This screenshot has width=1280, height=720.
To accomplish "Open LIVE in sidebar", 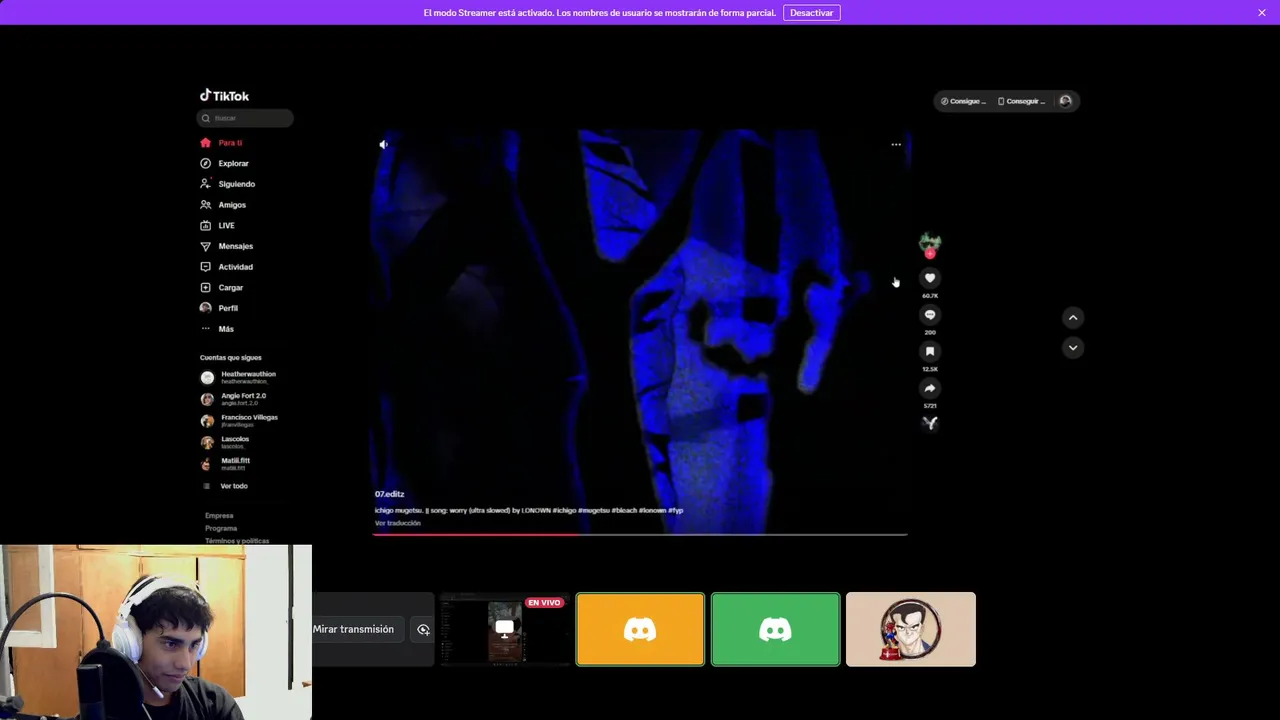I will click(x=226, y=226).
